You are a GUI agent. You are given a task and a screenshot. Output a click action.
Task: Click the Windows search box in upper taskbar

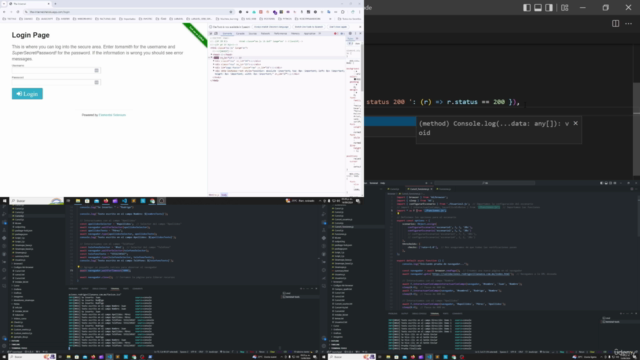[37, 201]
